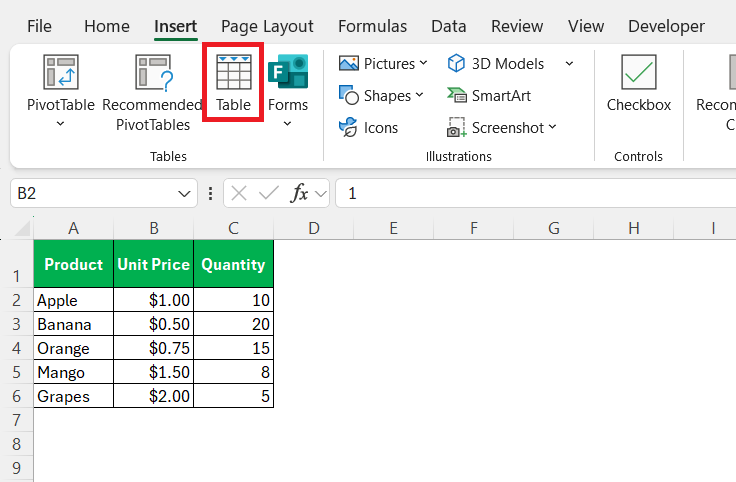736x482 pixels.
Task: Select the $2.00 price cell
Action: [x=153, y=396]
